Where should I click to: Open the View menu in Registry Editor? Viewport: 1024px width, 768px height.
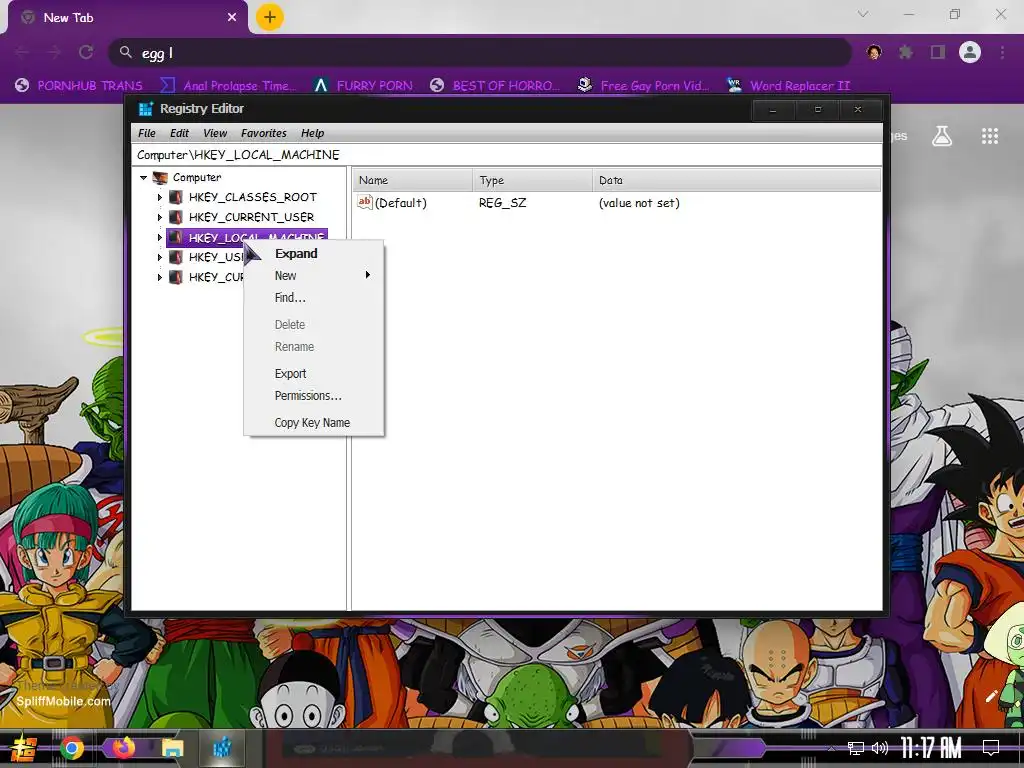(215, 133)
